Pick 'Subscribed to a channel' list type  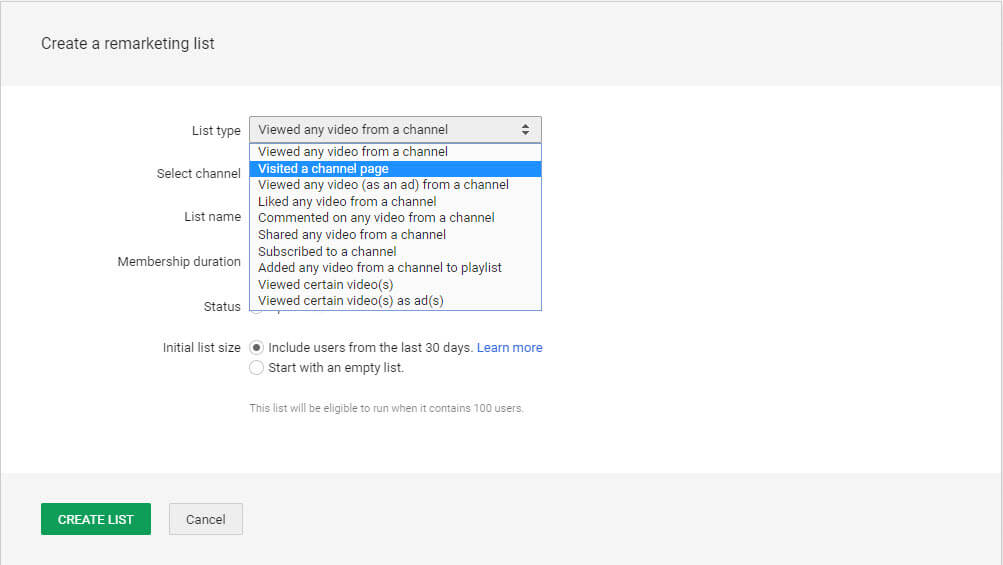click(x=327, y=252)
